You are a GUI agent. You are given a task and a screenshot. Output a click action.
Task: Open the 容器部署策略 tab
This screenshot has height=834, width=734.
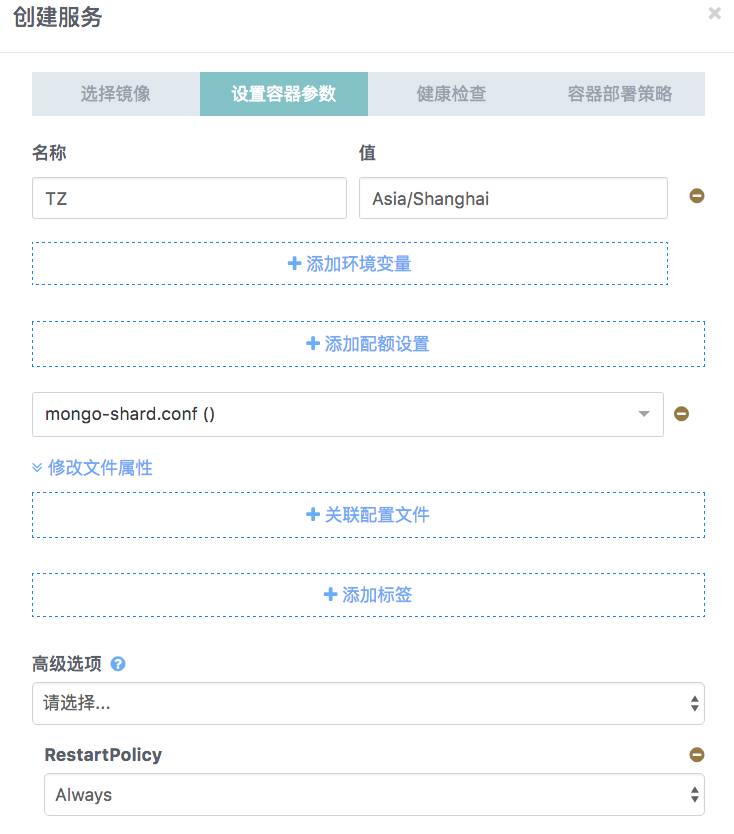click(620, 93)
